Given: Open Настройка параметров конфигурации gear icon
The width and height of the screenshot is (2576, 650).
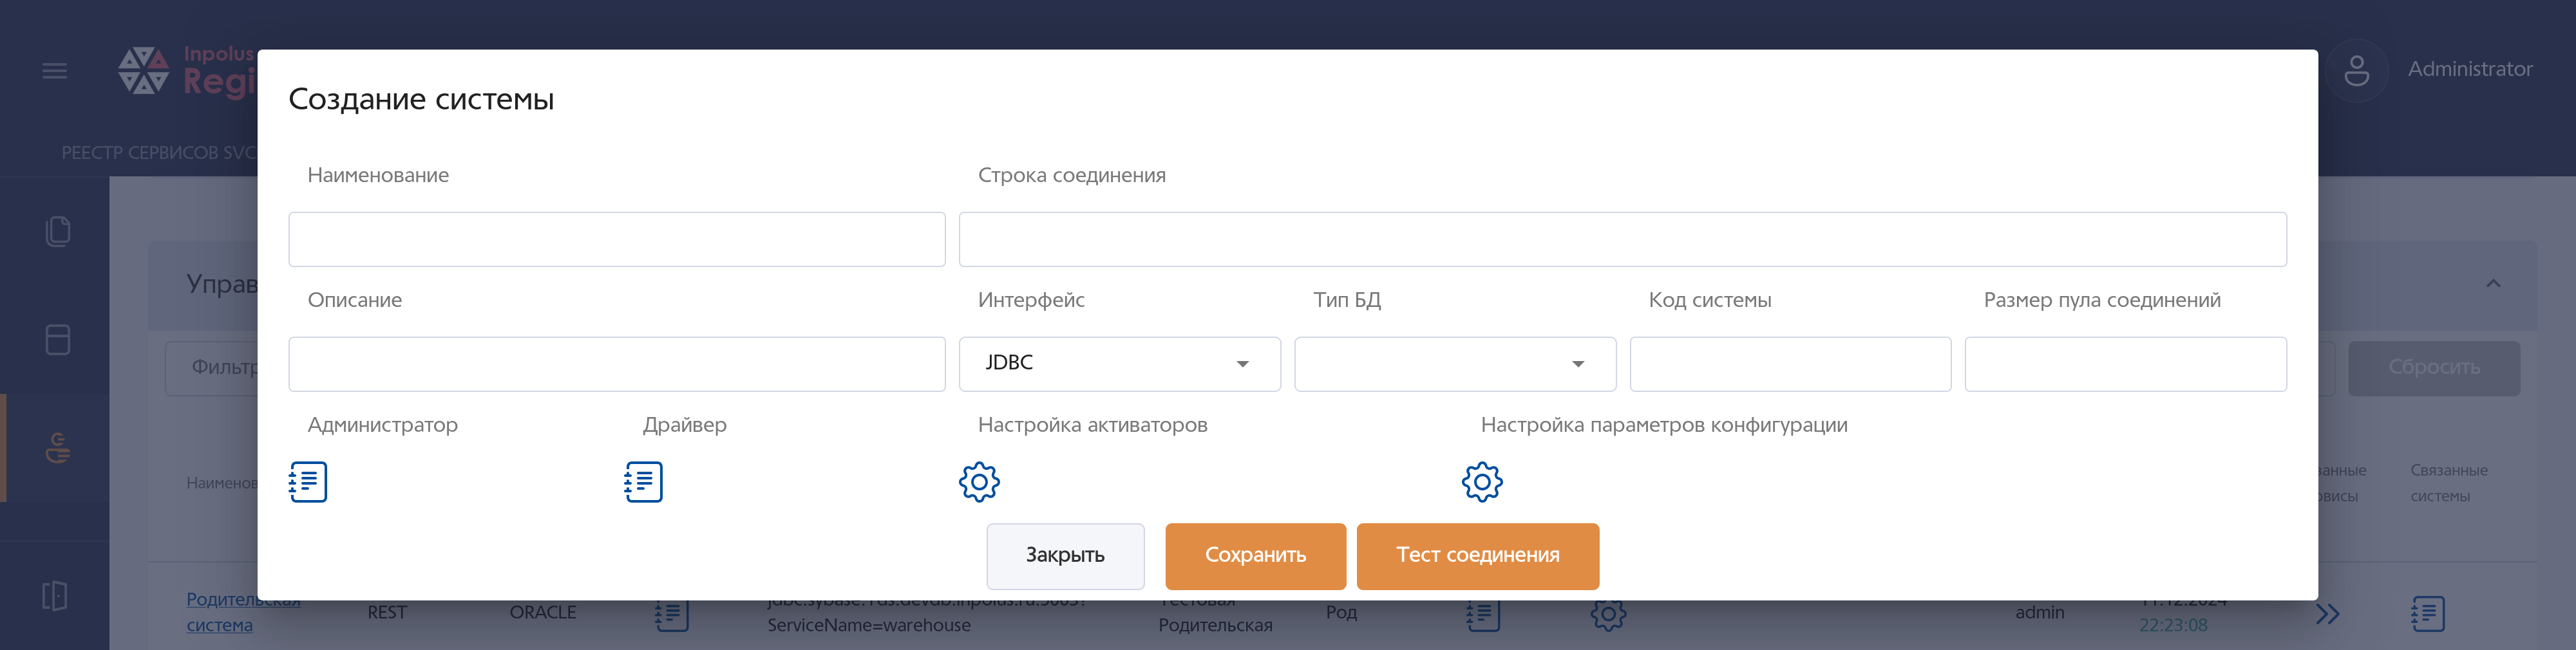Looking at the screenshot, I should coord(1482,482).
